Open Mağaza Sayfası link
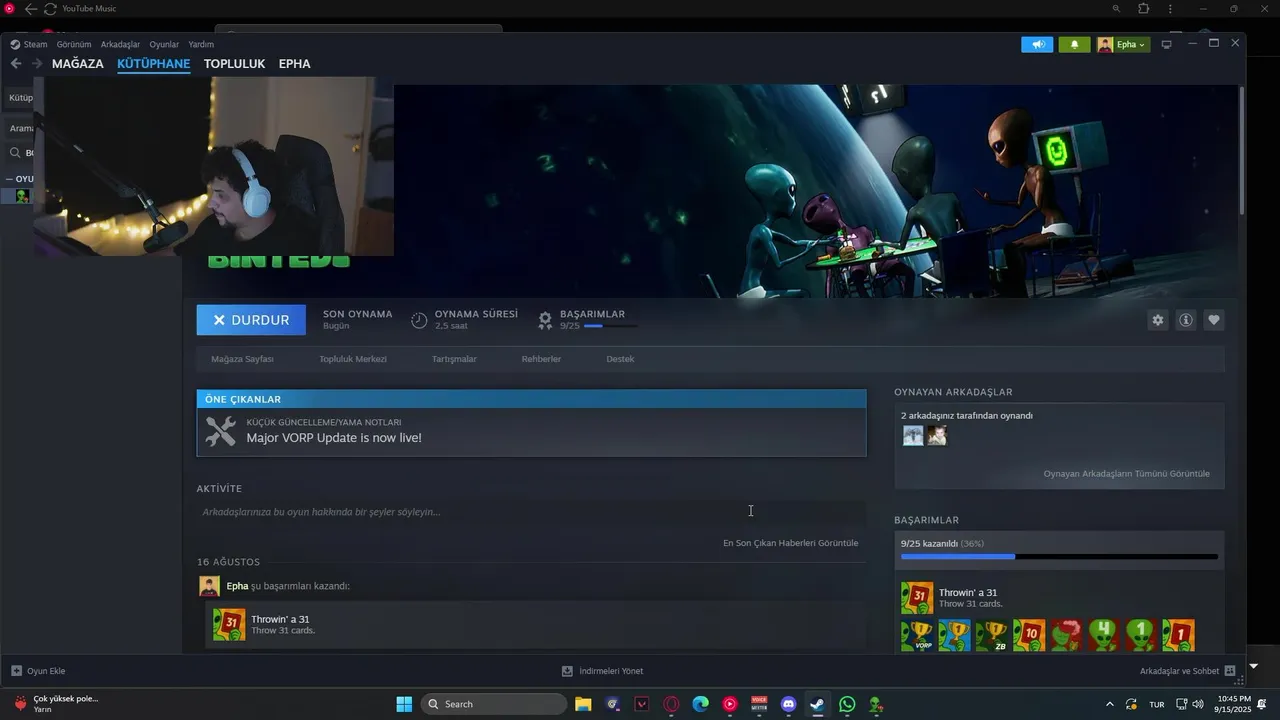This screenshot has width=1280, height=720. pos(242,359)
